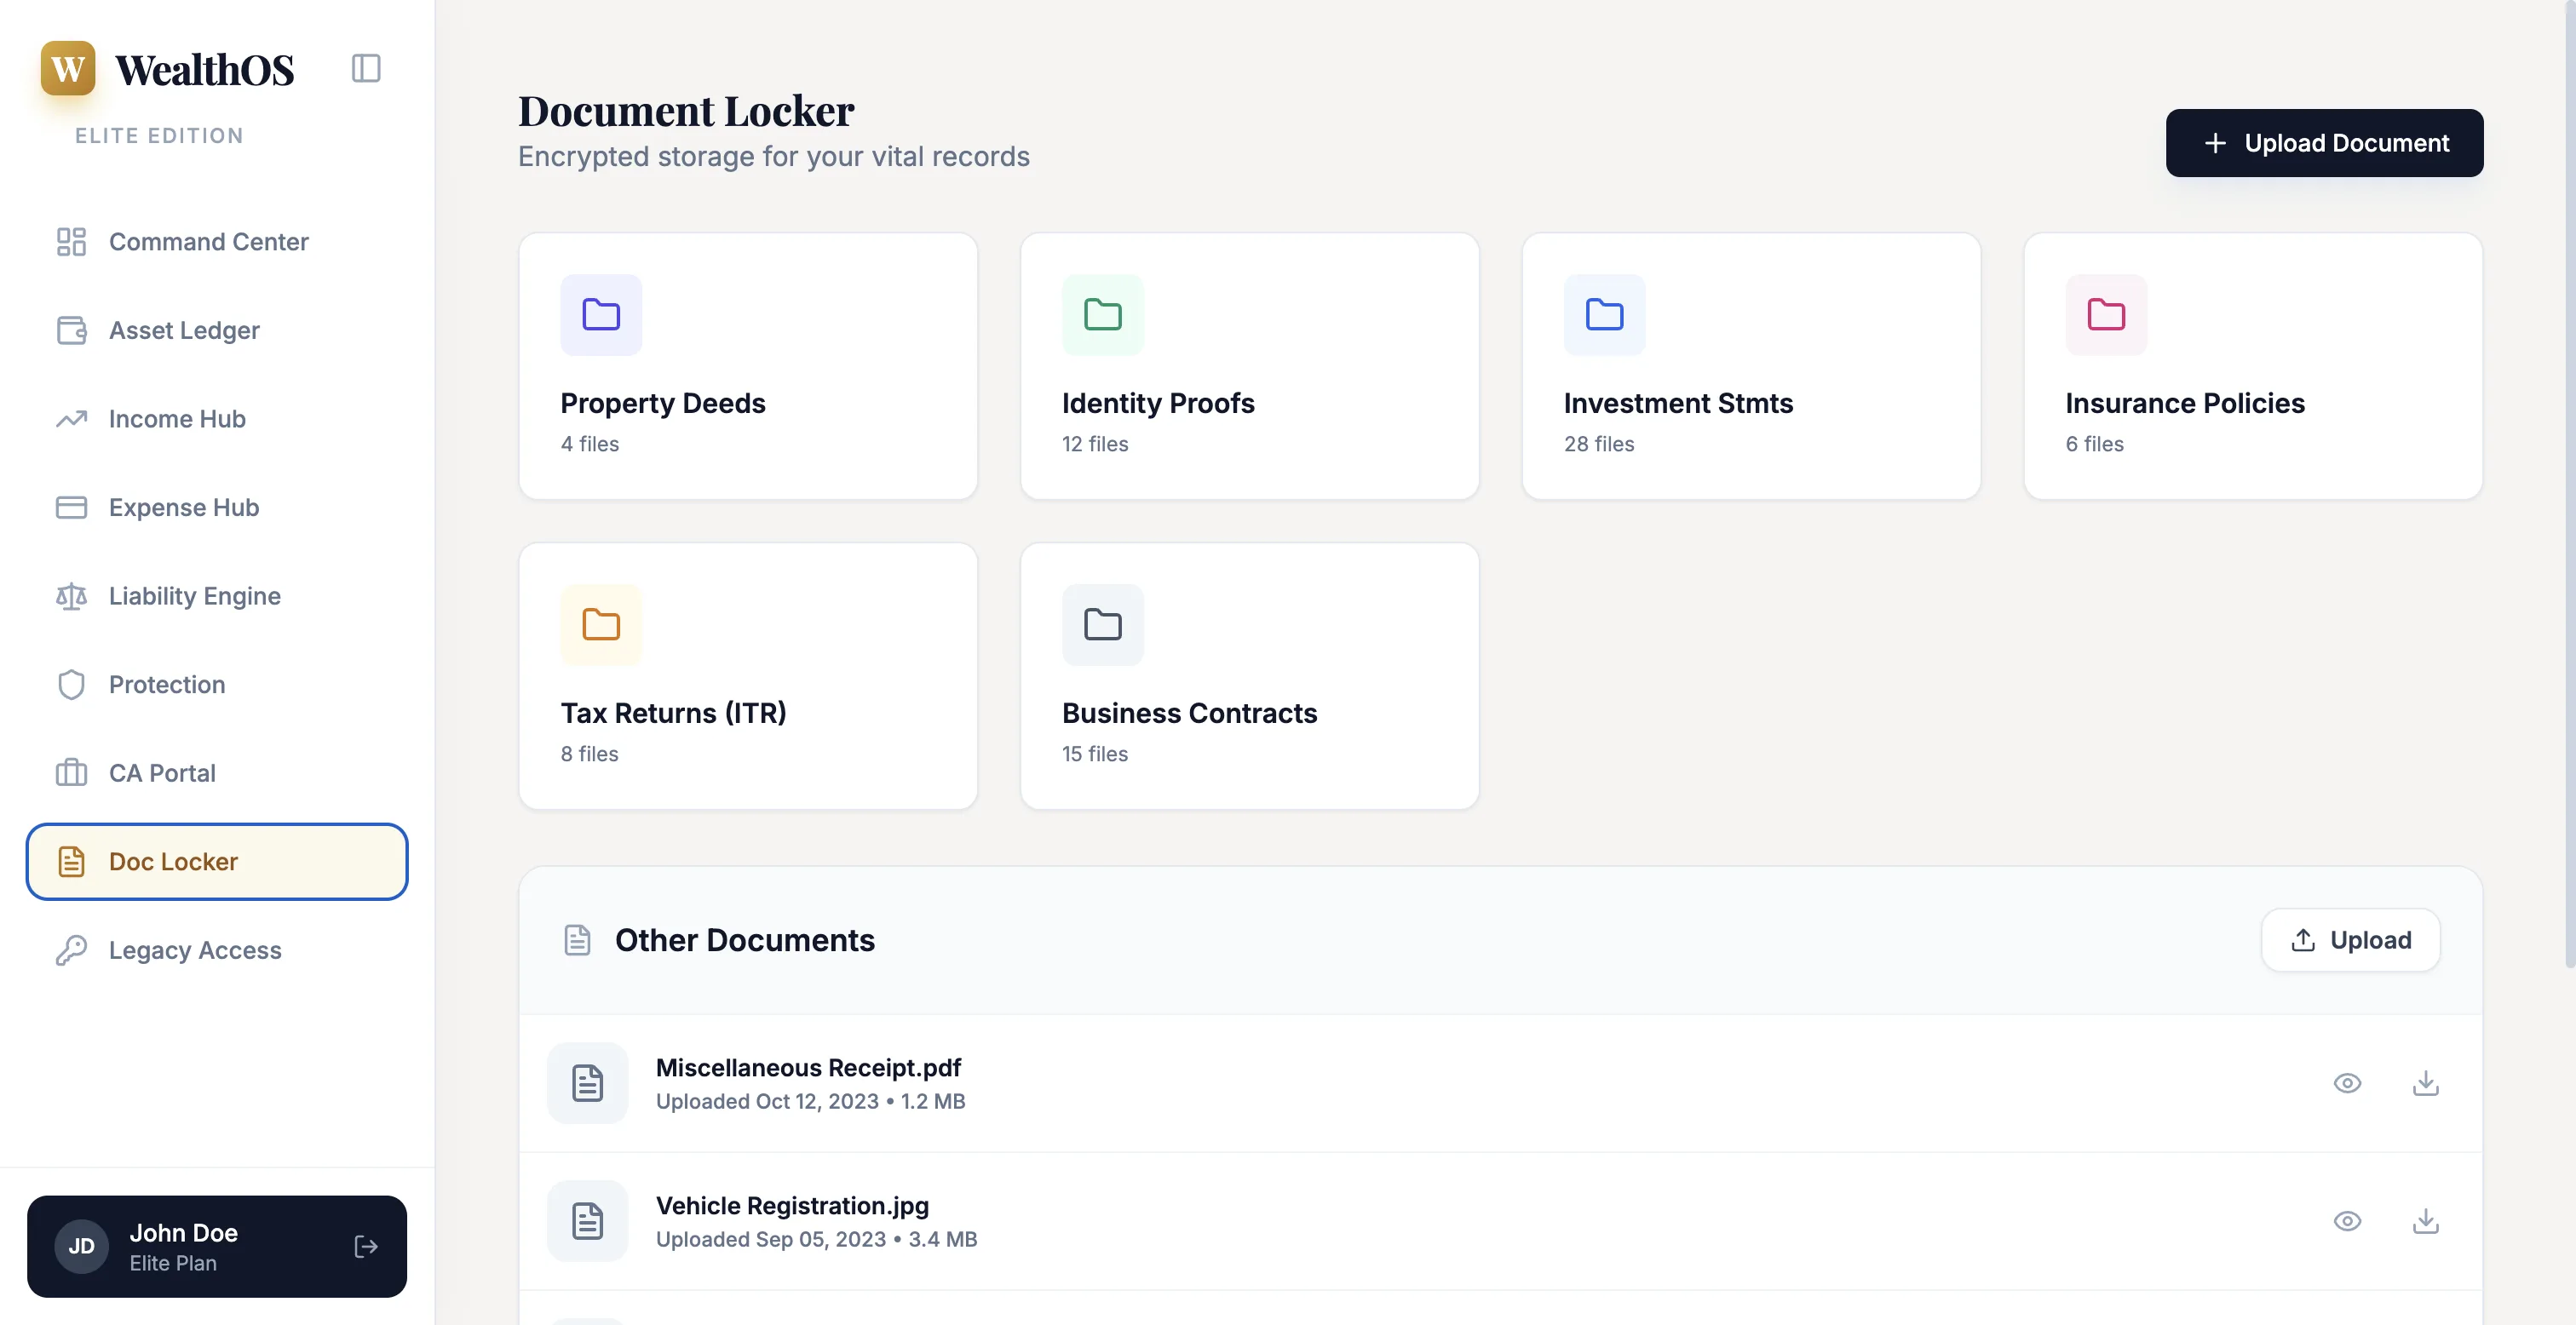The width and height of the screenshot is (2576, 1325).
Task: Click the John Doe profile name
Action: [x=184, y=1233]
